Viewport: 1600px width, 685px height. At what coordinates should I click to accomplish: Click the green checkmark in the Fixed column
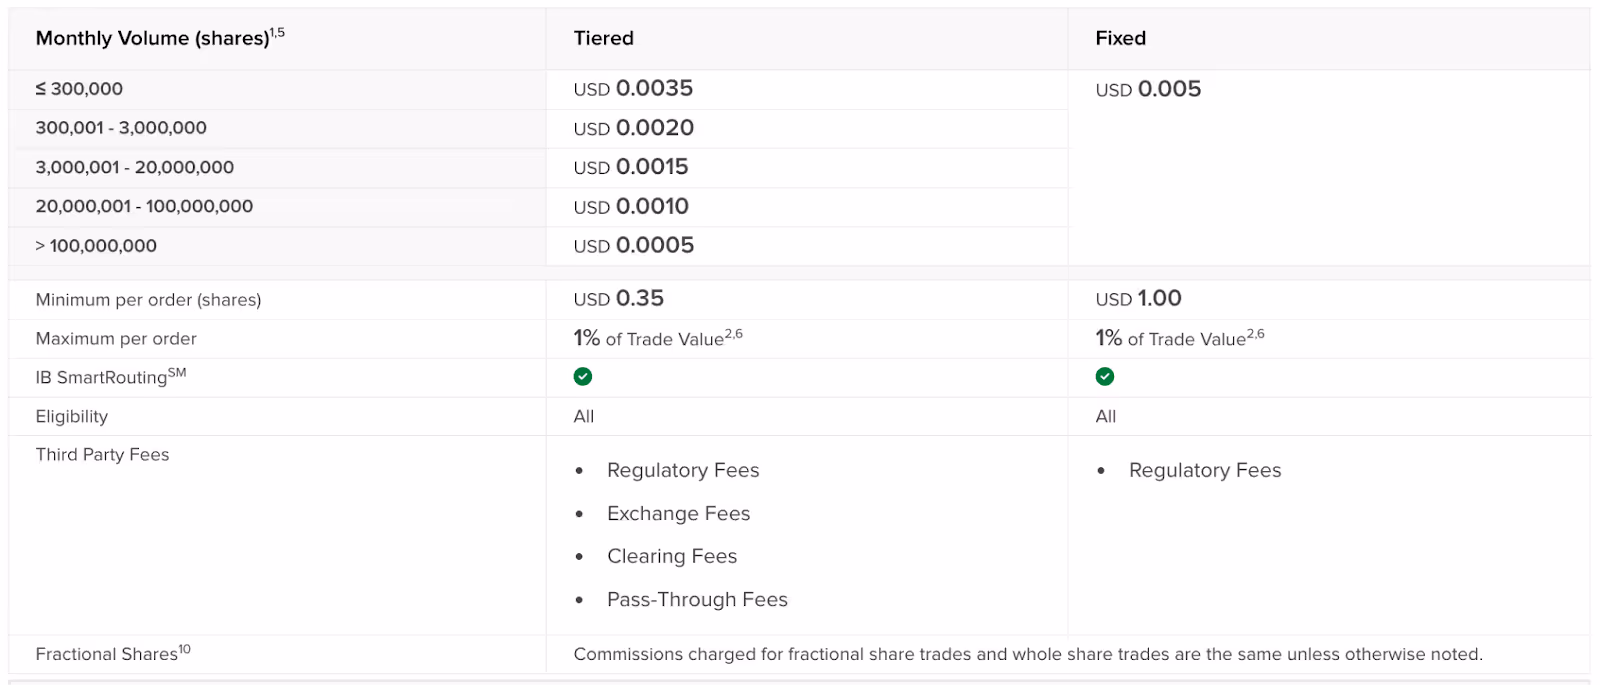[1105, 377]
